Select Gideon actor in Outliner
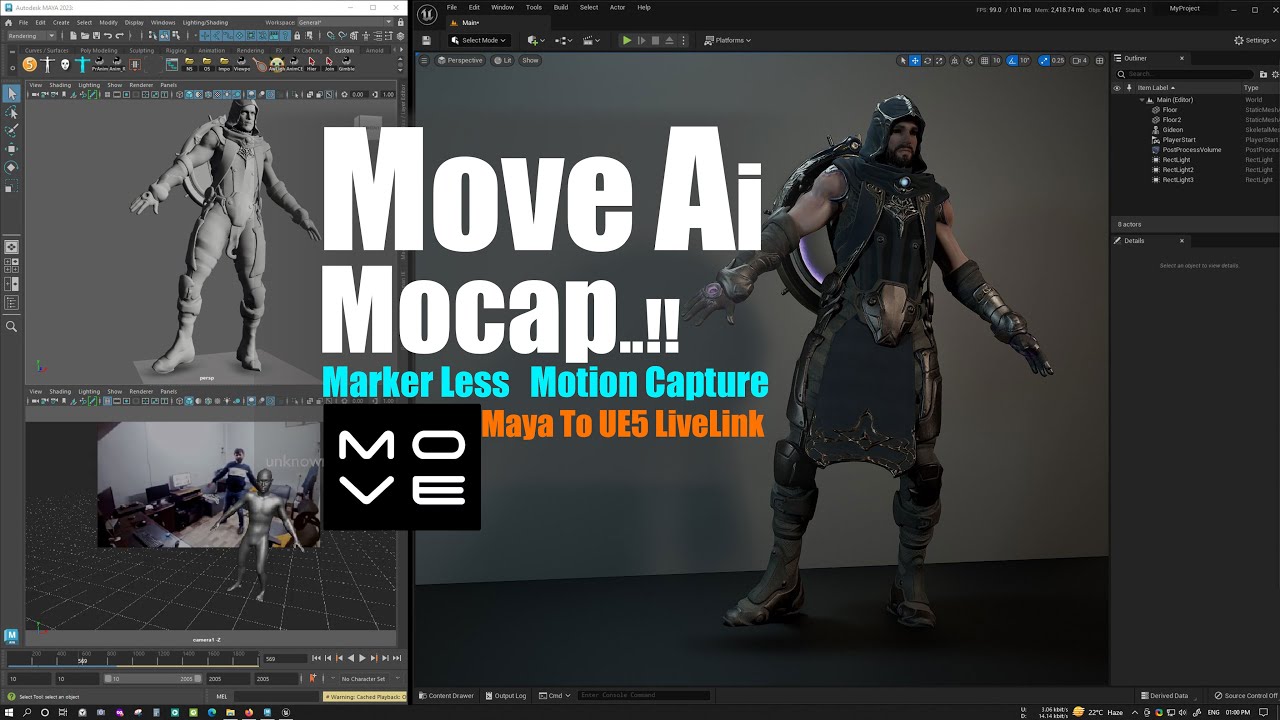This screenshot has height=720, width=1280. [x=1173, y=130]
